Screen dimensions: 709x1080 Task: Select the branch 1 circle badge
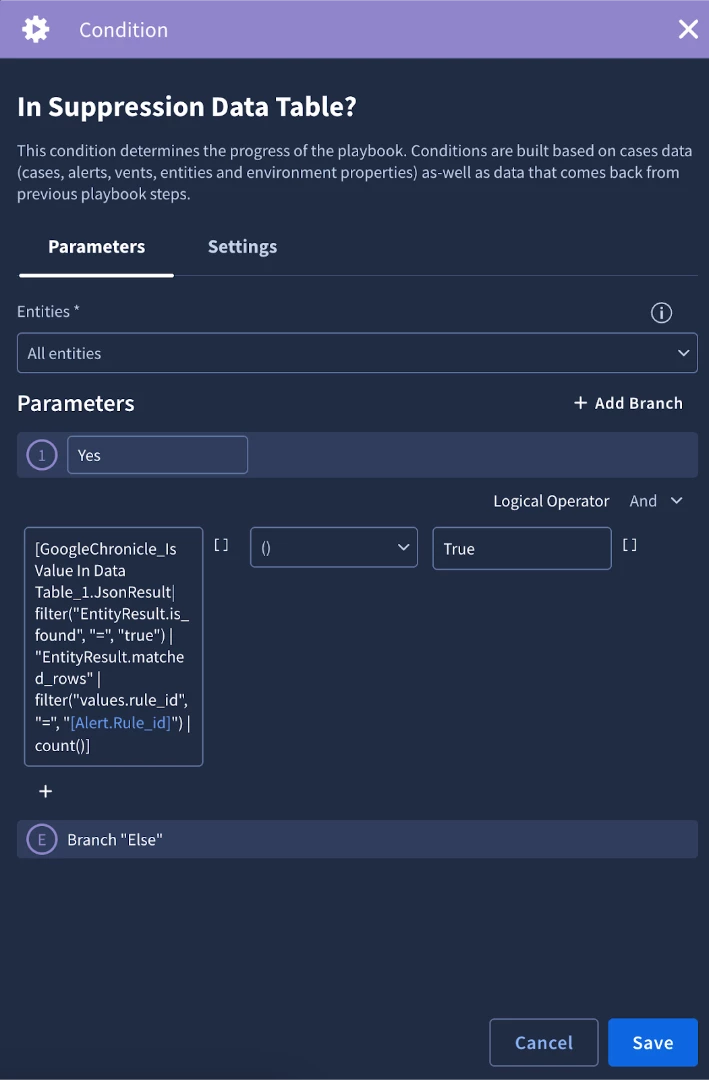[41, 455]
